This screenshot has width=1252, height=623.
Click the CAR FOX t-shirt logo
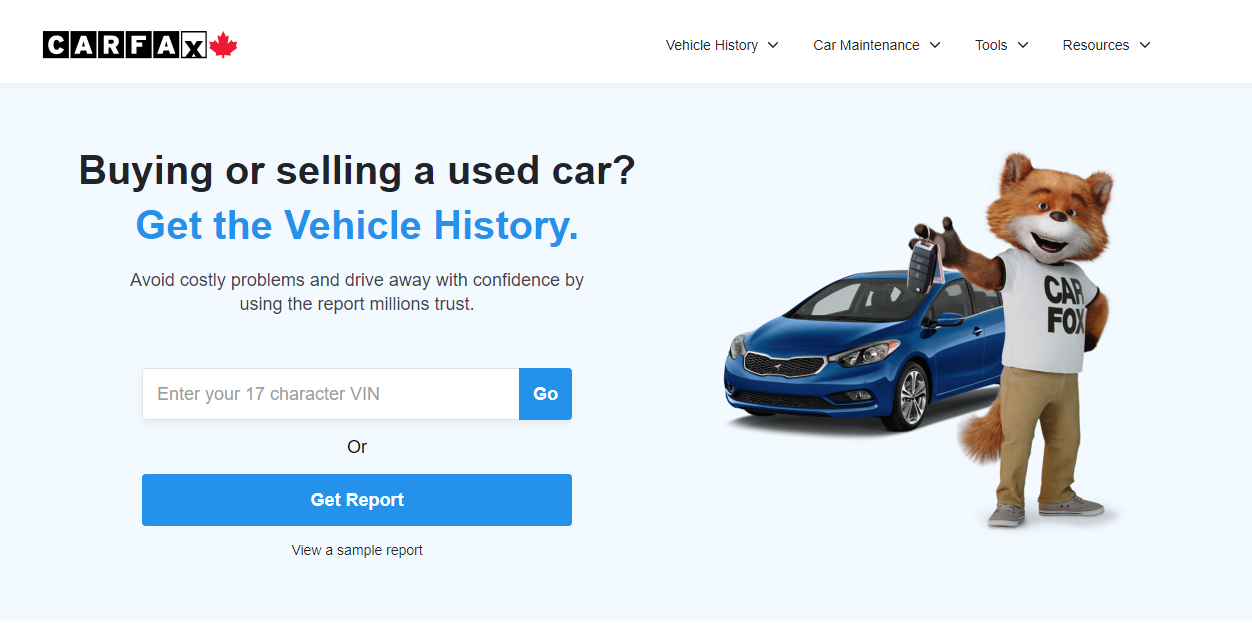pyautogui.click(x=1066, y=305)
